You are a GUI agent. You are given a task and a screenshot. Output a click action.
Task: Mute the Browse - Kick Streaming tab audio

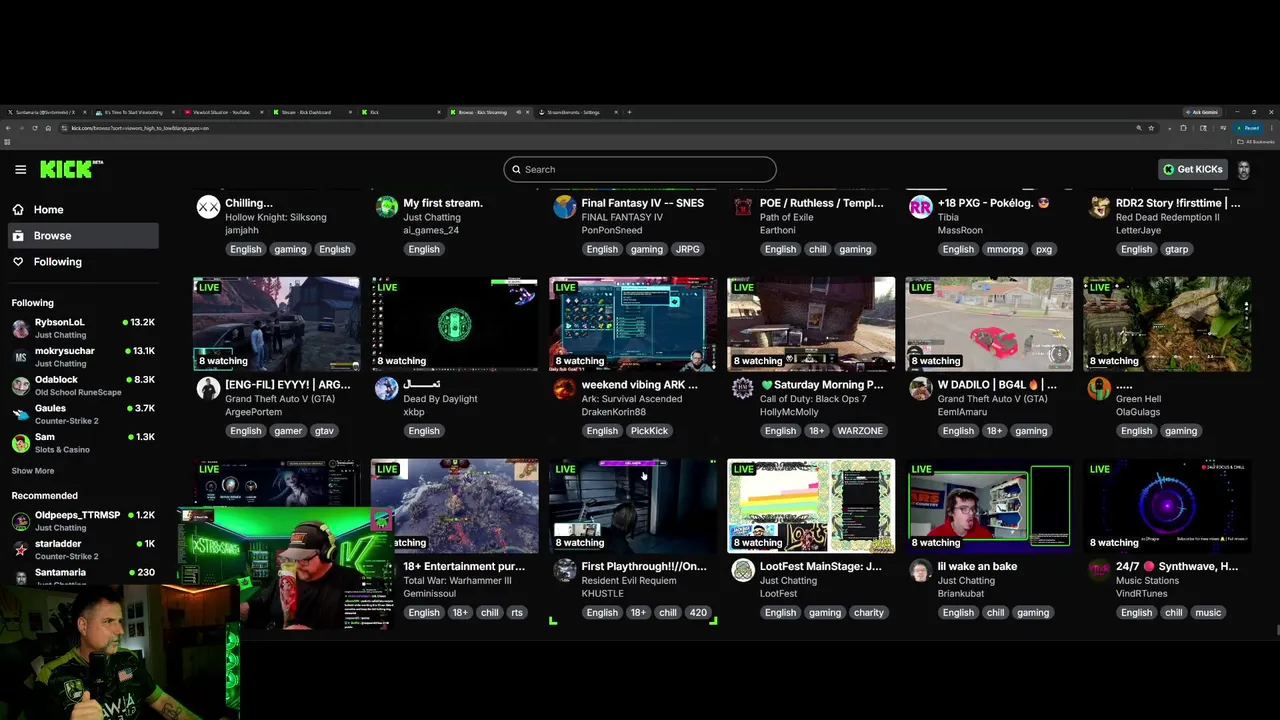518,112
